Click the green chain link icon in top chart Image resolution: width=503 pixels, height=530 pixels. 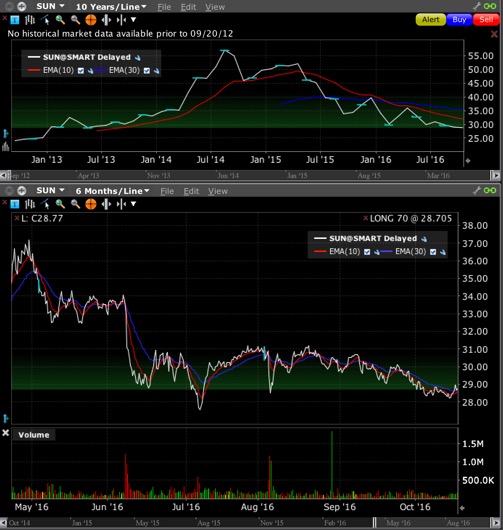pos(490,6)
